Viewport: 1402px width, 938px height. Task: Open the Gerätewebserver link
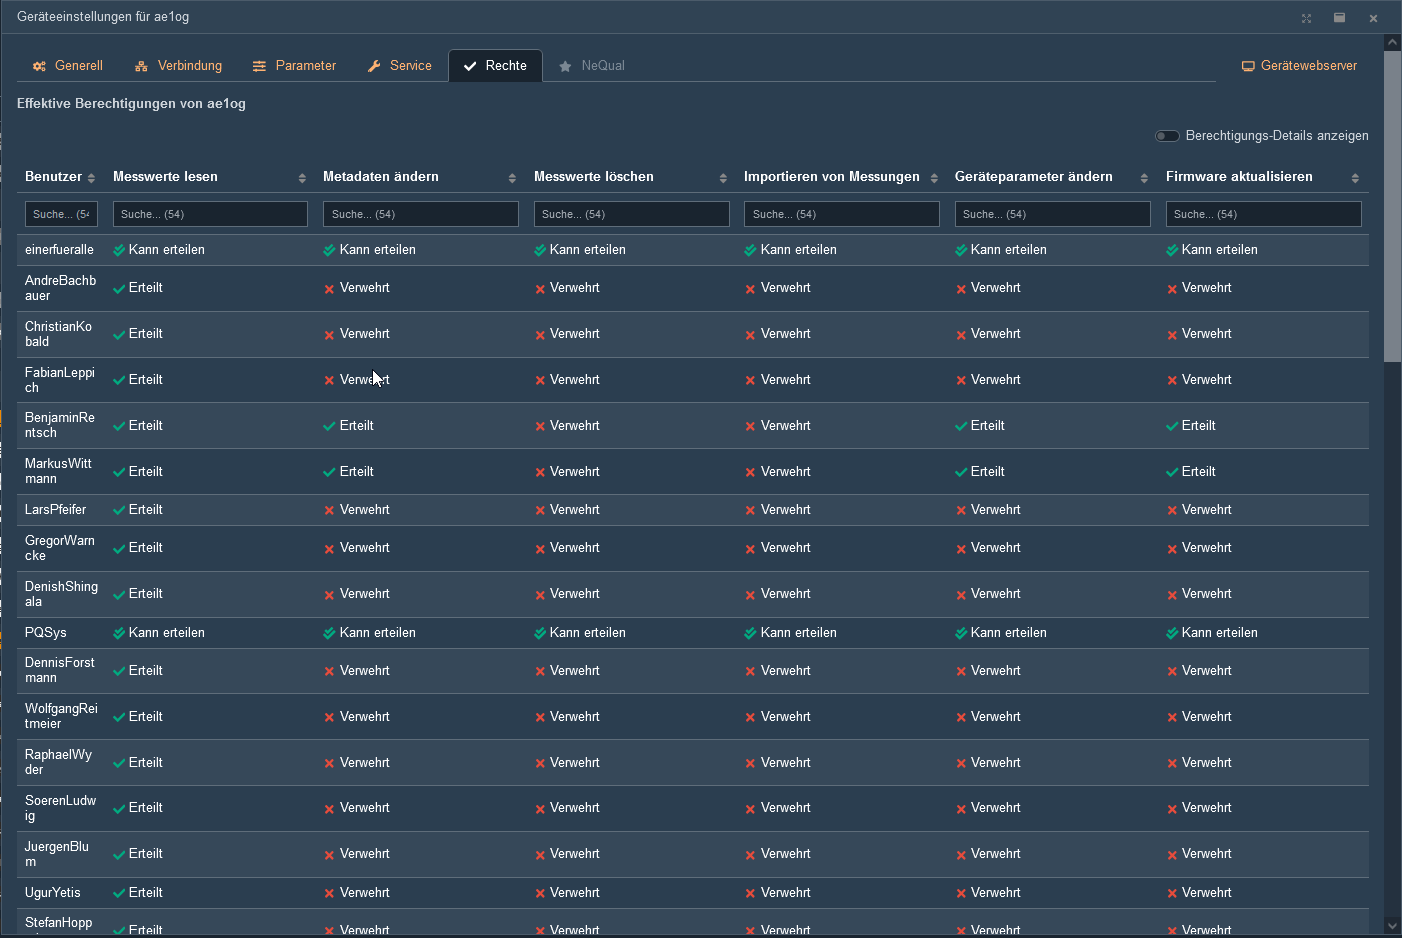click(x=1308, y=66)
